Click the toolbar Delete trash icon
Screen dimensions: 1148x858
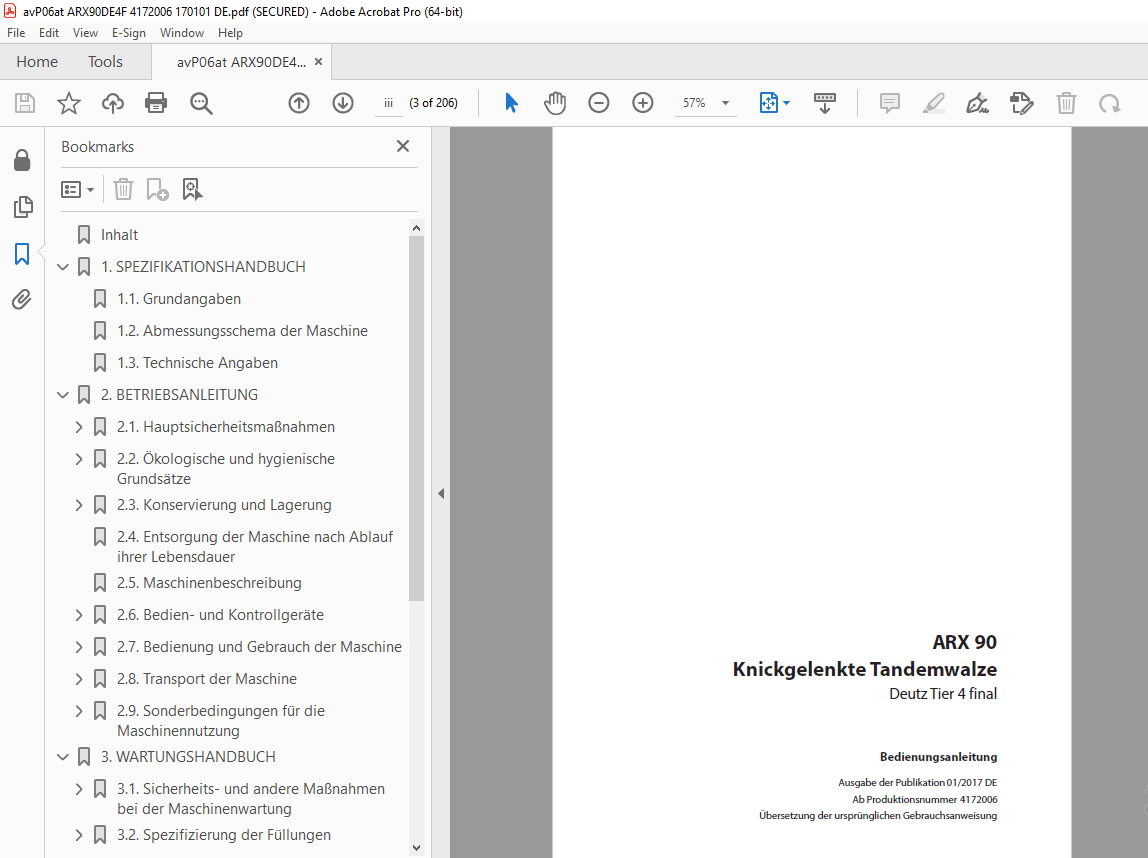tap(1066, 103)
